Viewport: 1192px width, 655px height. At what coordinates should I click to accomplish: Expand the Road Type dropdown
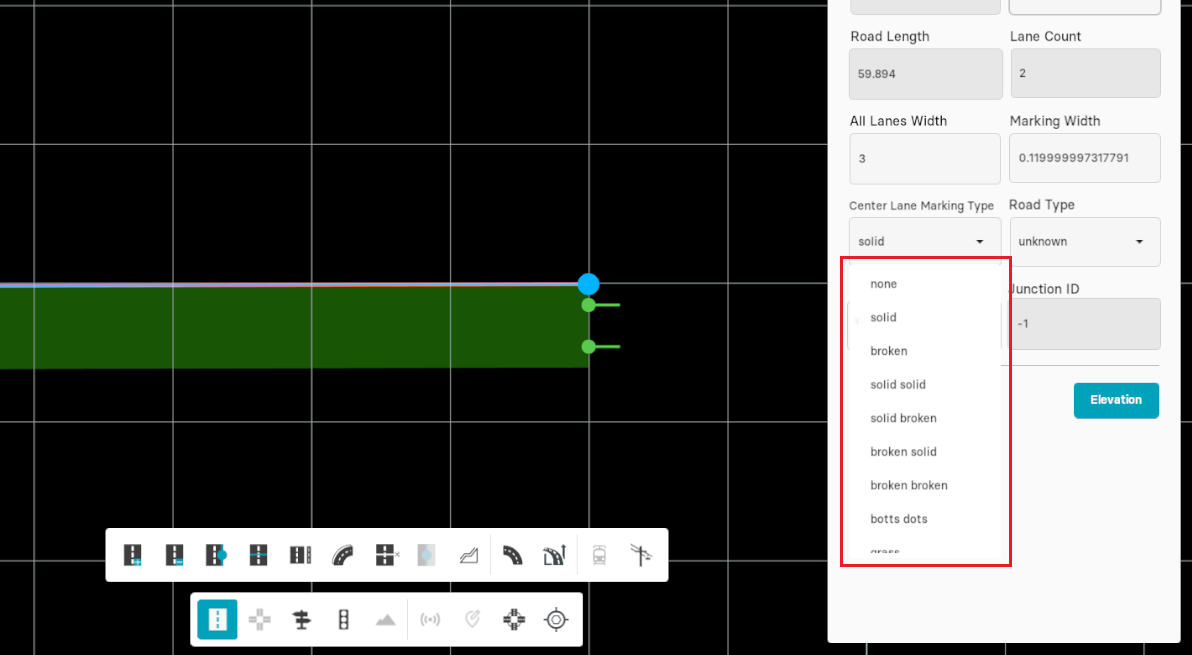(x=1084, y=241)
